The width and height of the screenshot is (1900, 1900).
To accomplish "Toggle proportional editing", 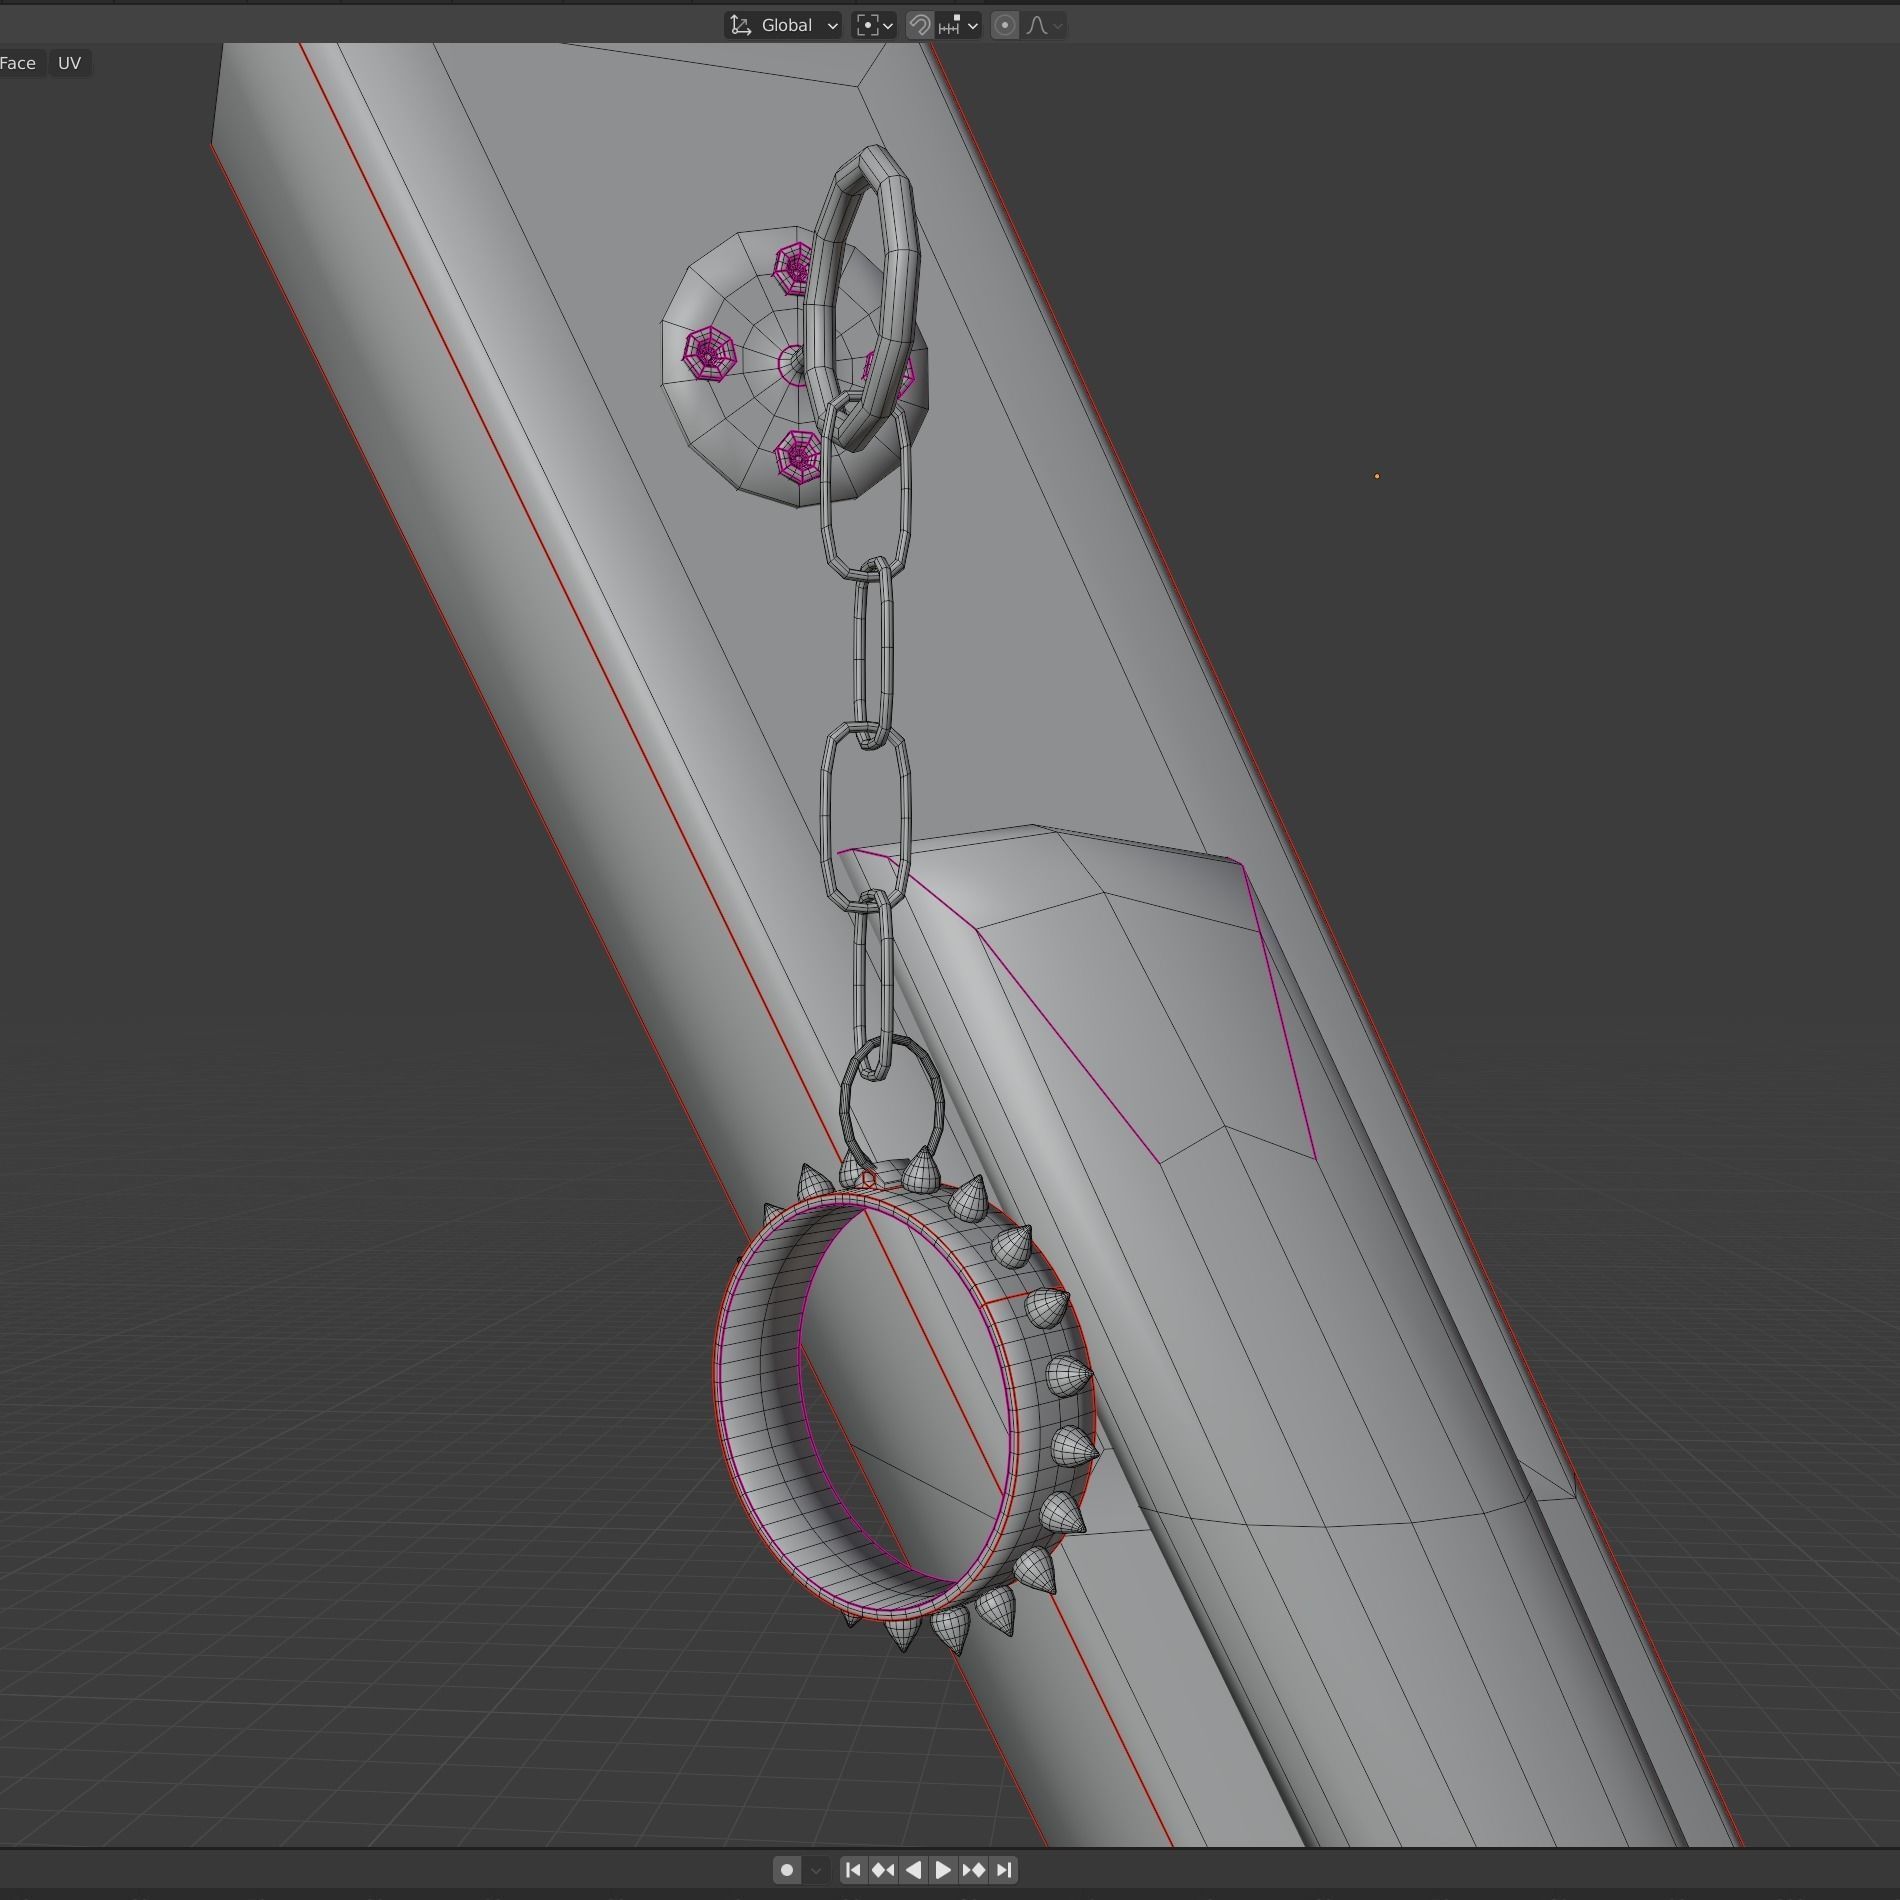I will 1005,25.
